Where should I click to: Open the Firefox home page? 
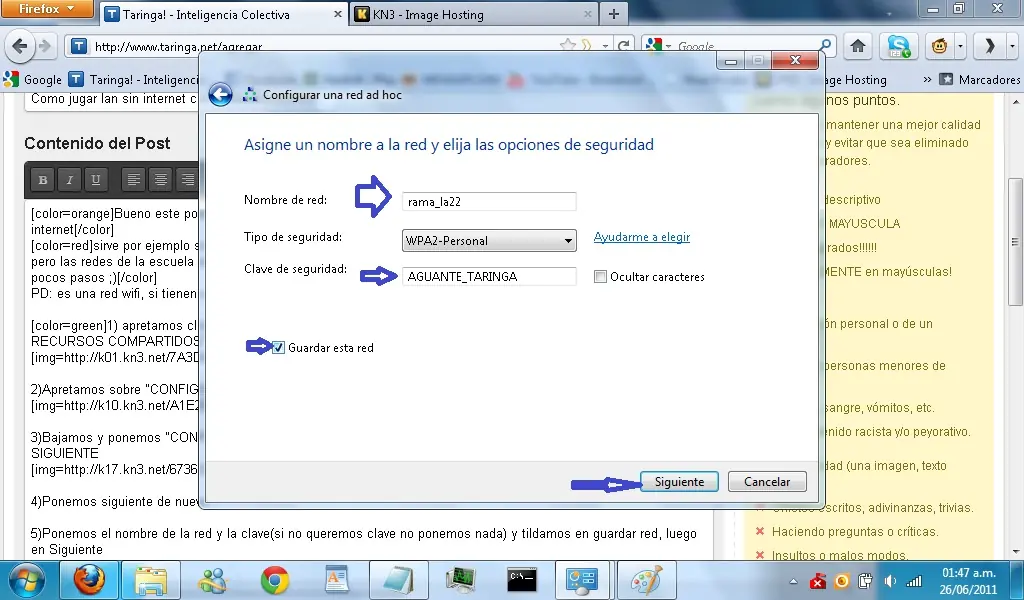click(858, 46)
